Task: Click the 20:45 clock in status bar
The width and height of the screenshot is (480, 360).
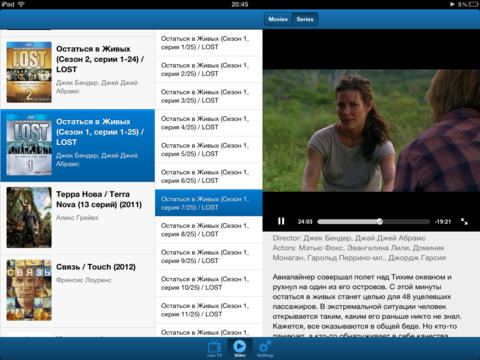Action: click(x=240, y=4)
